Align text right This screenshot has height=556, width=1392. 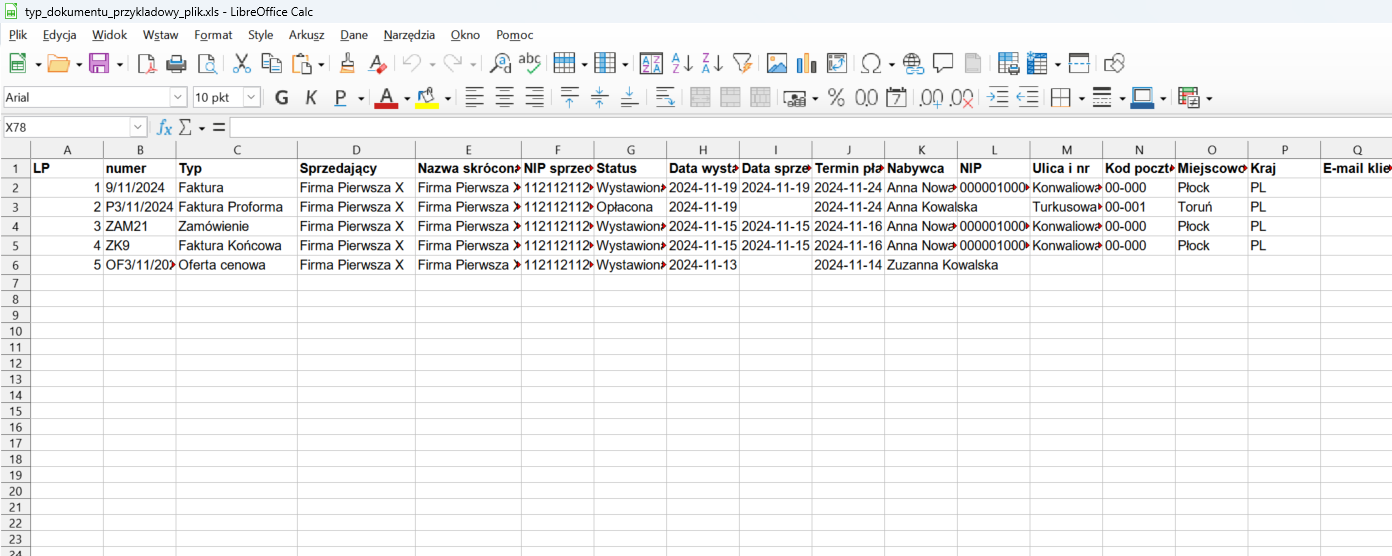(535, 98)
